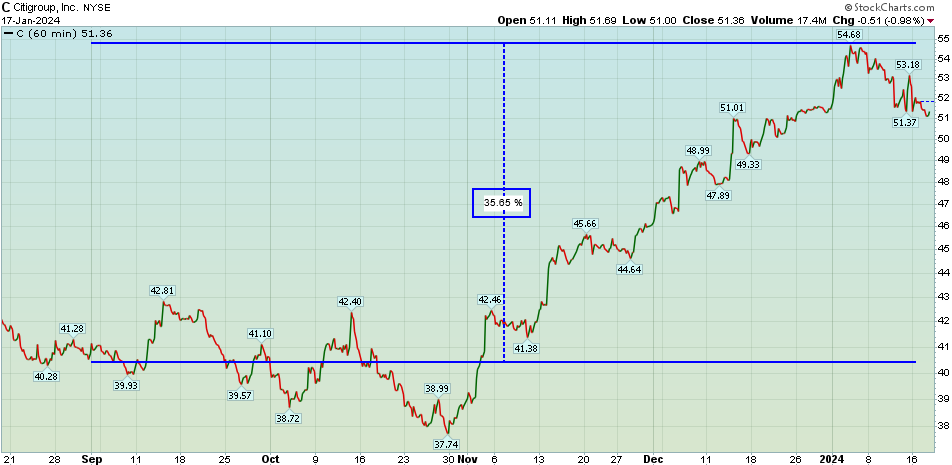Click the red down arrow beside Chg
Viewport: 952px width, 465px height.
[x=930, y=21]
